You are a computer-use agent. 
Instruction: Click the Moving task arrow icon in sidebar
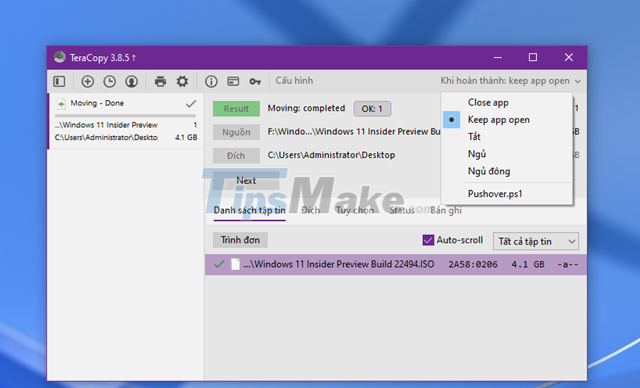[61, 104]
